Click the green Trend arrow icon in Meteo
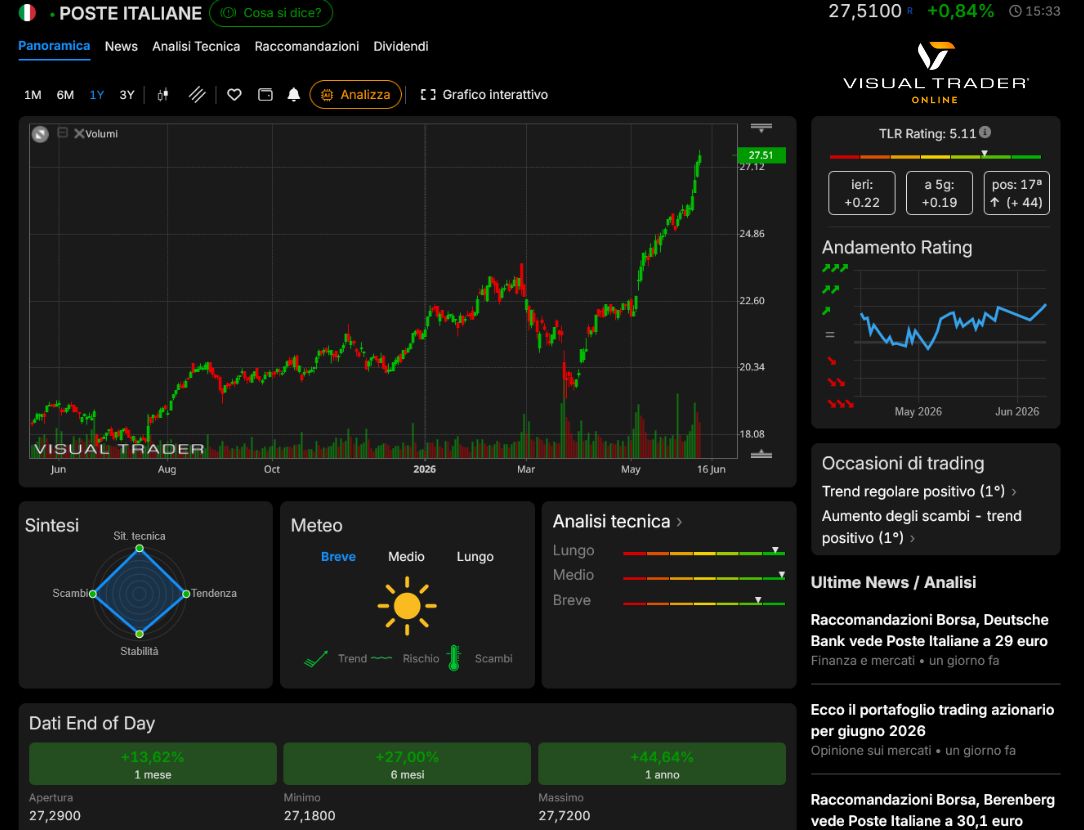 316,659
